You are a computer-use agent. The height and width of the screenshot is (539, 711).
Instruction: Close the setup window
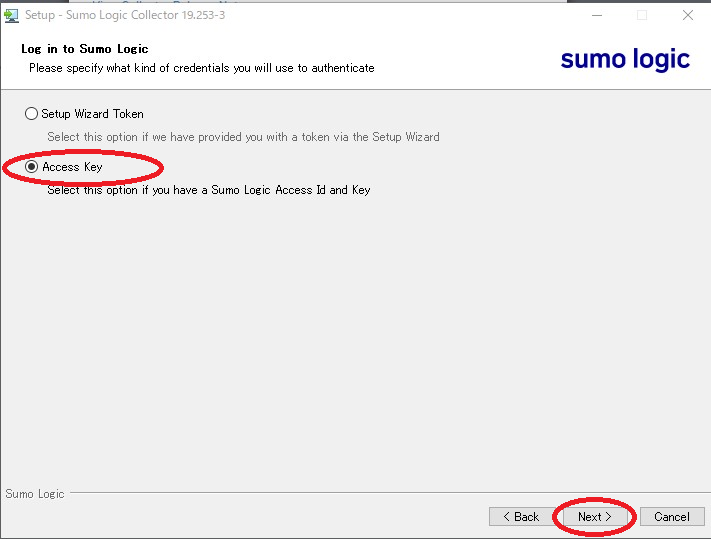[688, 15]
